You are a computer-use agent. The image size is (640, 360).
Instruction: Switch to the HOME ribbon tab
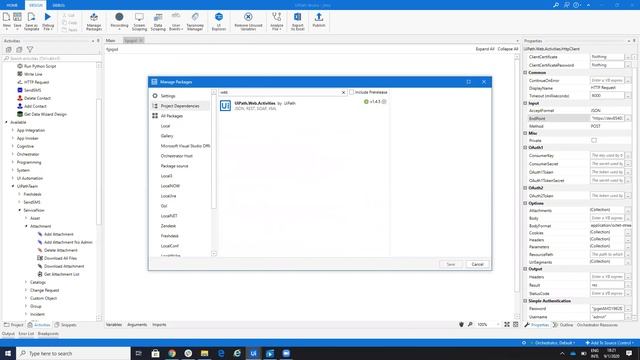click(12, 5)
